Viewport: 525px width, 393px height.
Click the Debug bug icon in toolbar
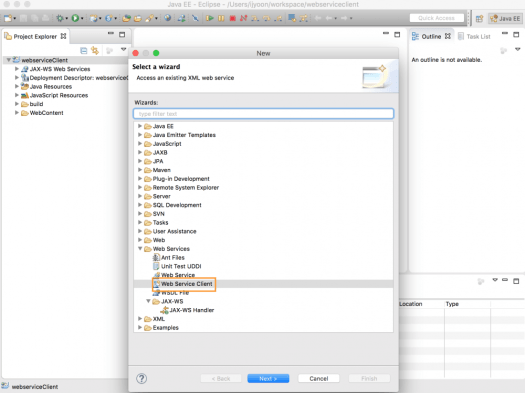tap(60, 18)
